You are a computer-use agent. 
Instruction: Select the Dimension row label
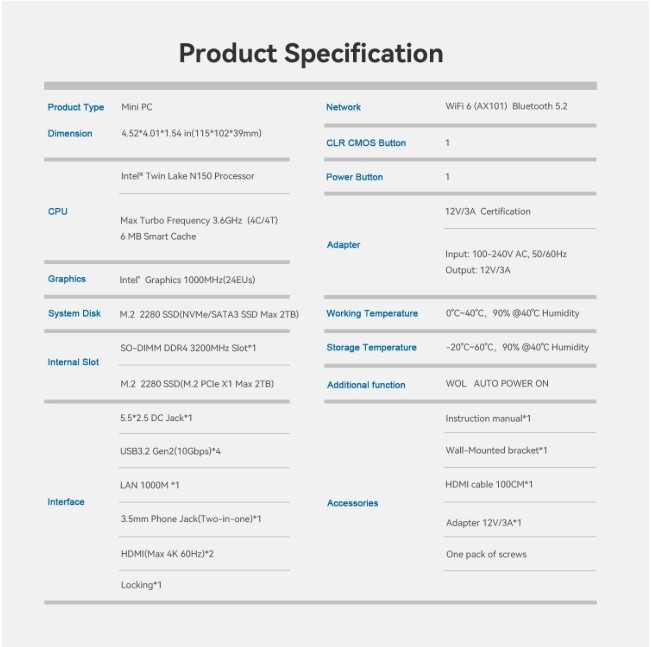70,133
